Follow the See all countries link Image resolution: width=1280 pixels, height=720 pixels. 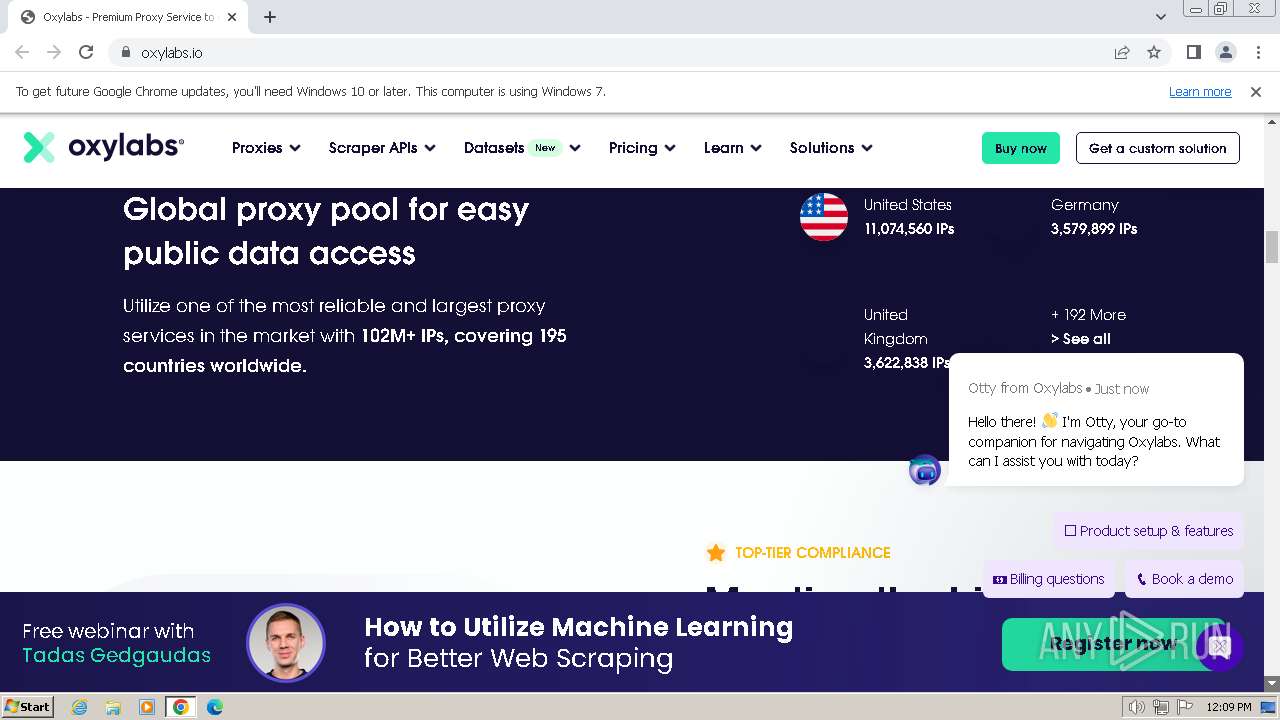[1081, 338]
